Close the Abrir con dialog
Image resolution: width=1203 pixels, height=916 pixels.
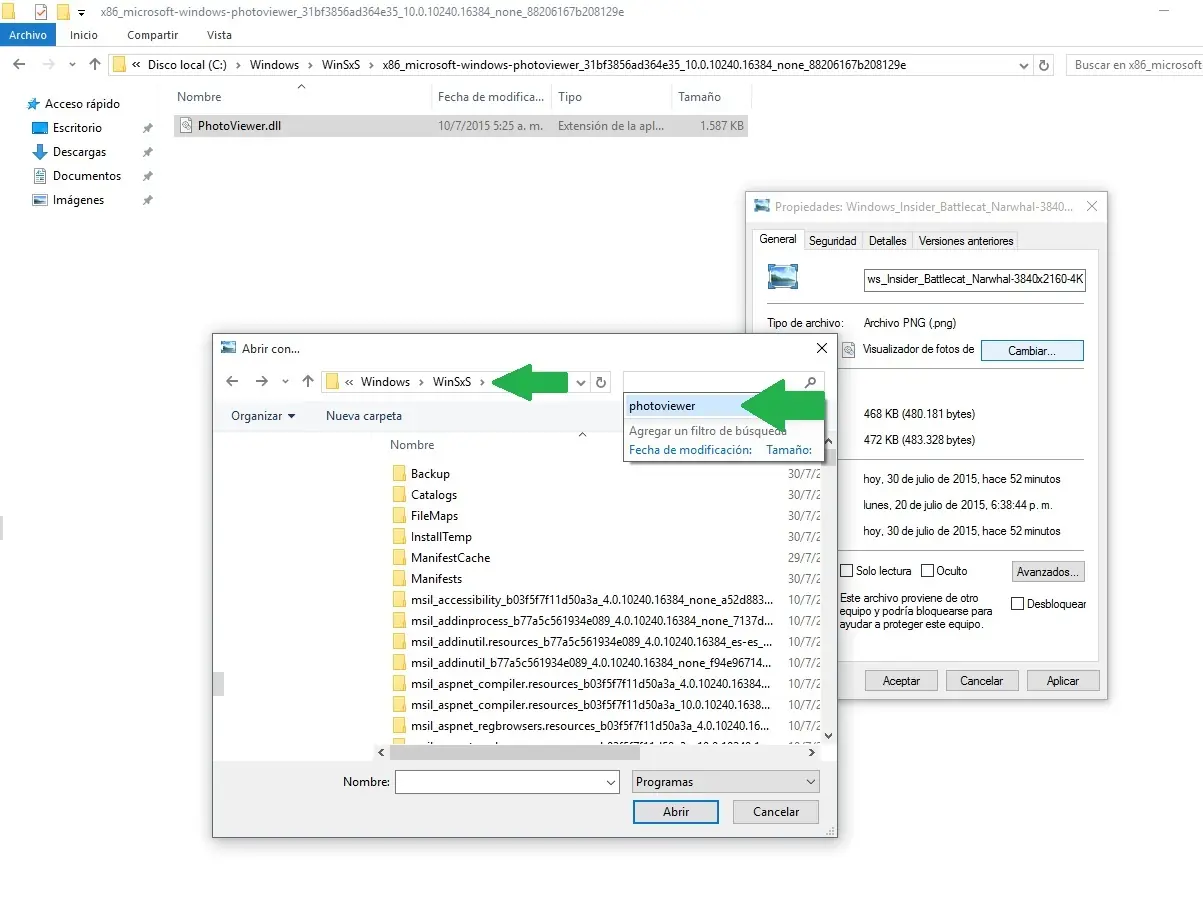click(x=822, y=348)
